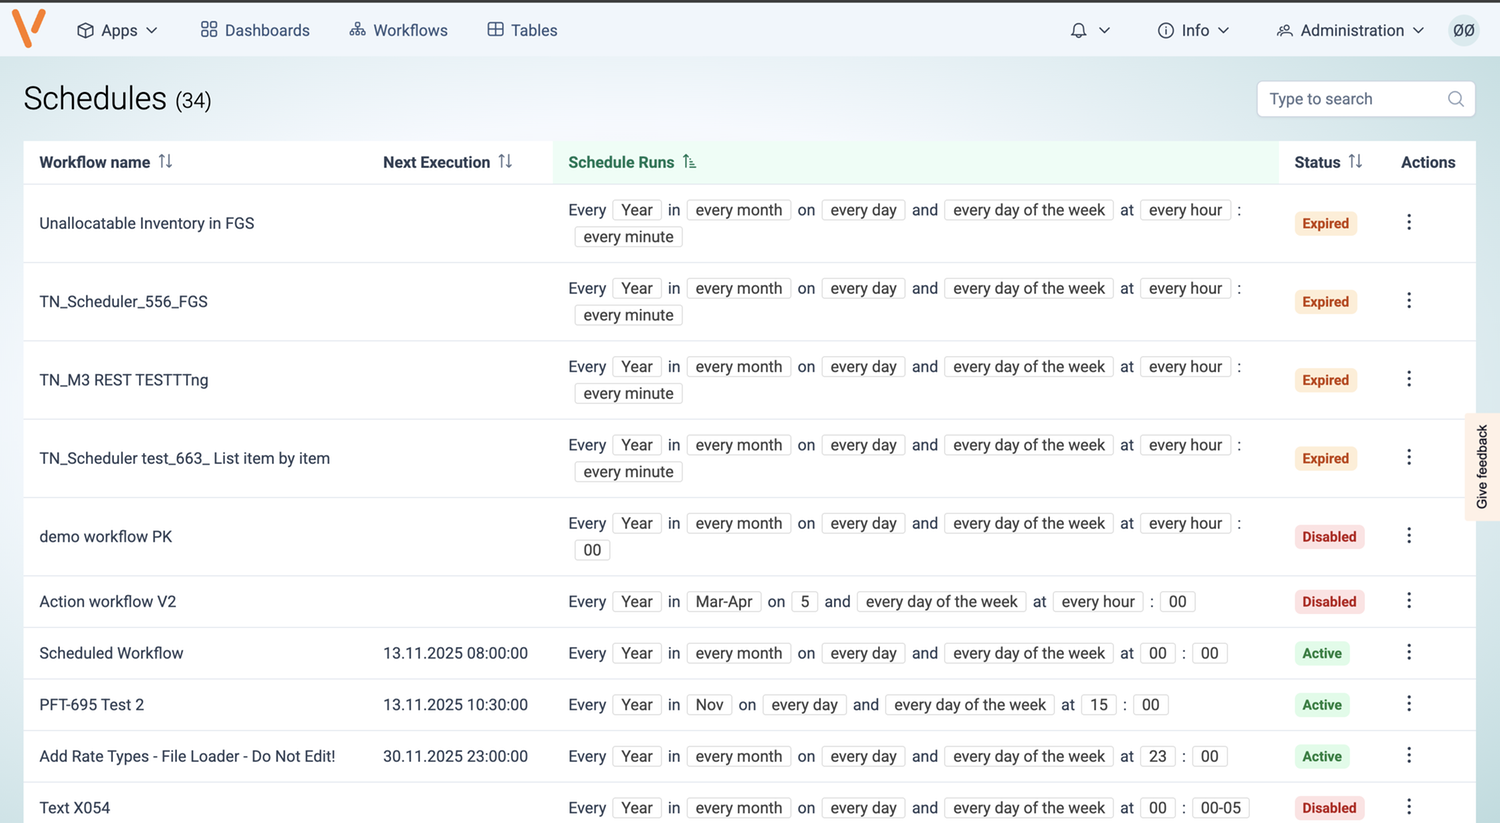Open actions menu for TN_Scheduler_556_FGS

click(x=1409, y=300)
